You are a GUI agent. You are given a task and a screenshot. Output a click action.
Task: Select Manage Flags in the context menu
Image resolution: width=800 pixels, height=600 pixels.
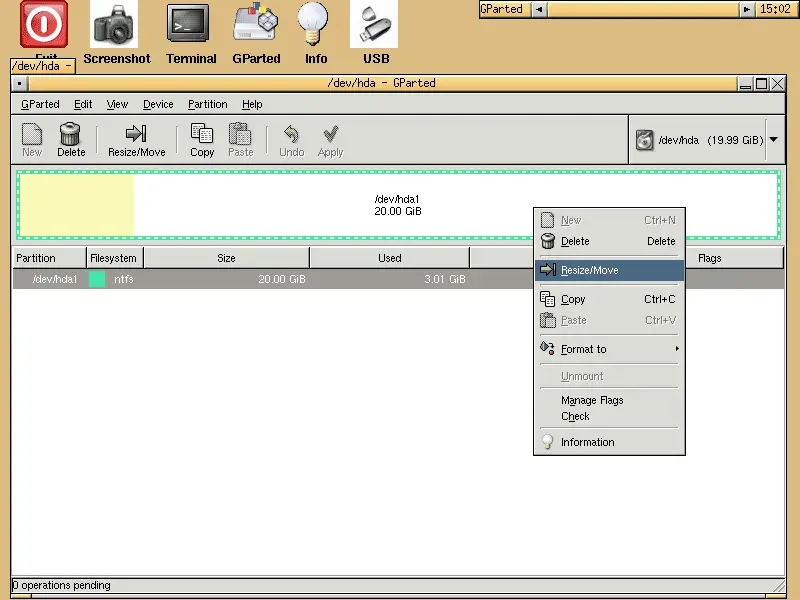tap(609, 400)
